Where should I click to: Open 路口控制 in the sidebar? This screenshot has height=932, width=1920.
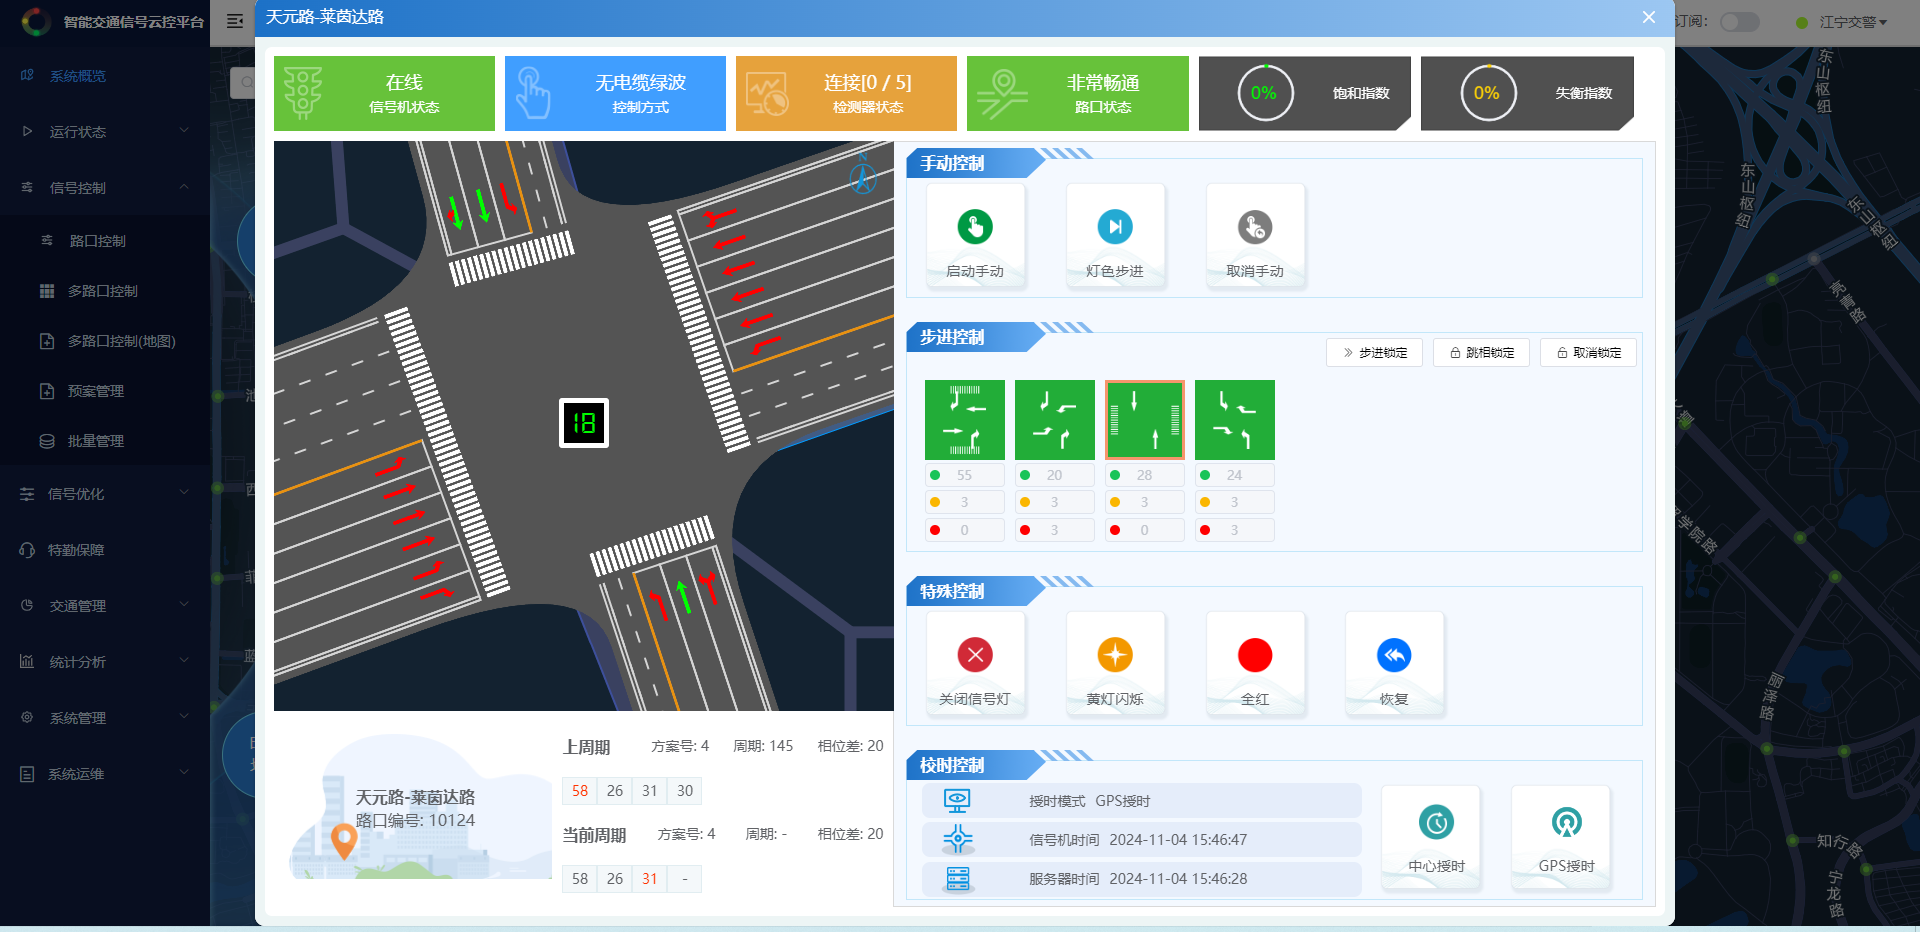[x=97, y=241]
